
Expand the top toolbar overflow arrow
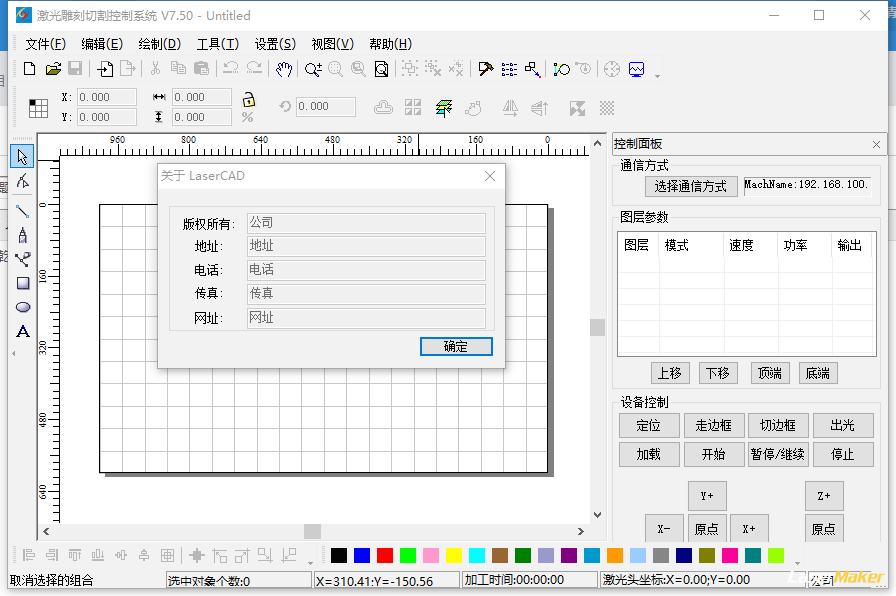(657, 76)
